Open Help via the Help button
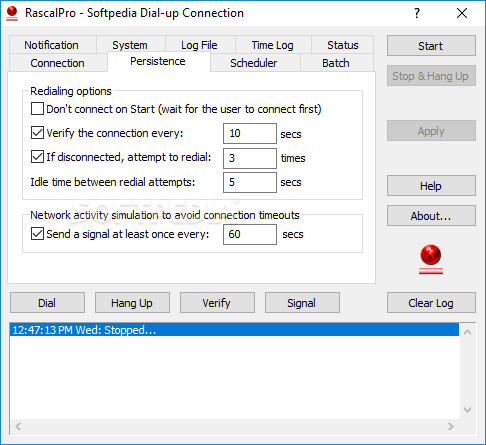Viewport: 486px width, 445px height. click(x=431, y=186)
